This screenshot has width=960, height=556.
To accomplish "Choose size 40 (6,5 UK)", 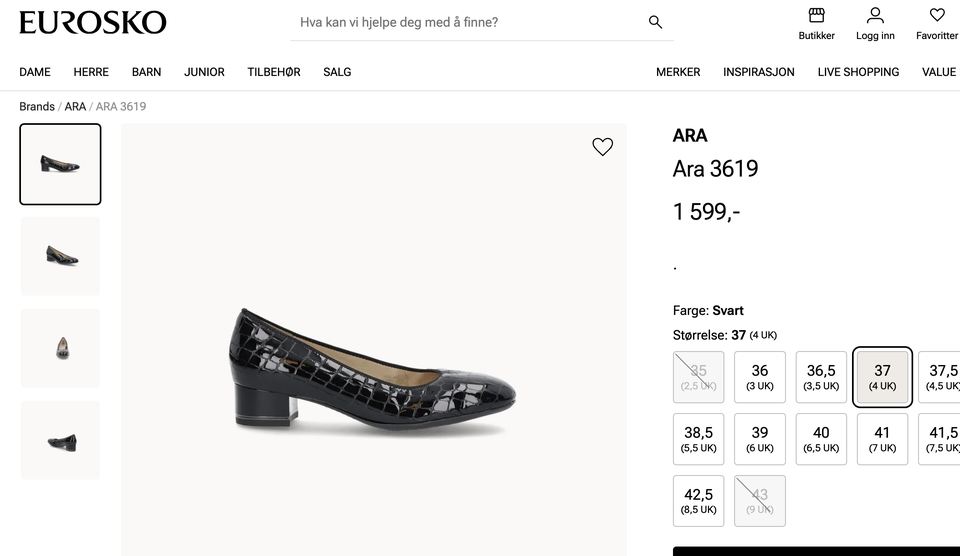I will click(x=821, y=439).
